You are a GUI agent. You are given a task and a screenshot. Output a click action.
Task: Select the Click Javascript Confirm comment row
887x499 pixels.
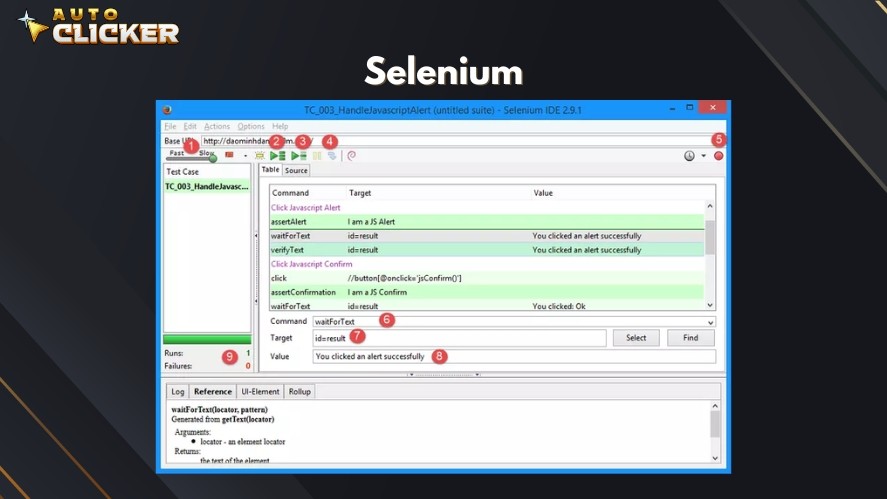[487, 264]
